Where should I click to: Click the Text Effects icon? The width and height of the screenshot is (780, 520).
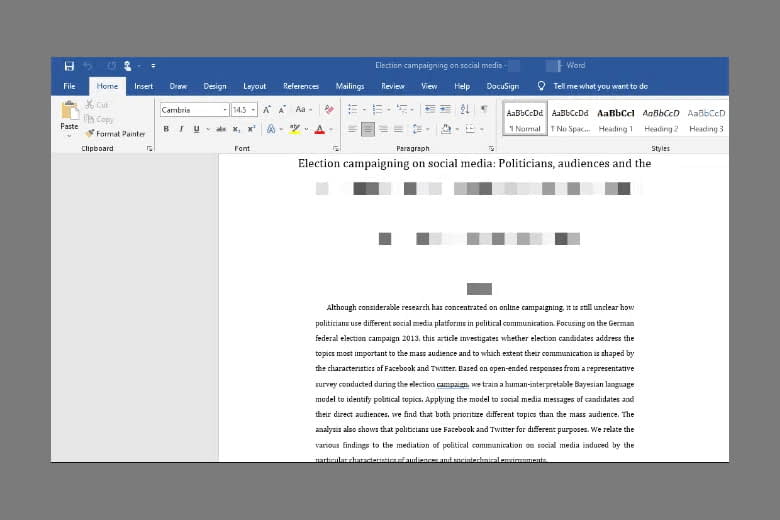point(271,129)
